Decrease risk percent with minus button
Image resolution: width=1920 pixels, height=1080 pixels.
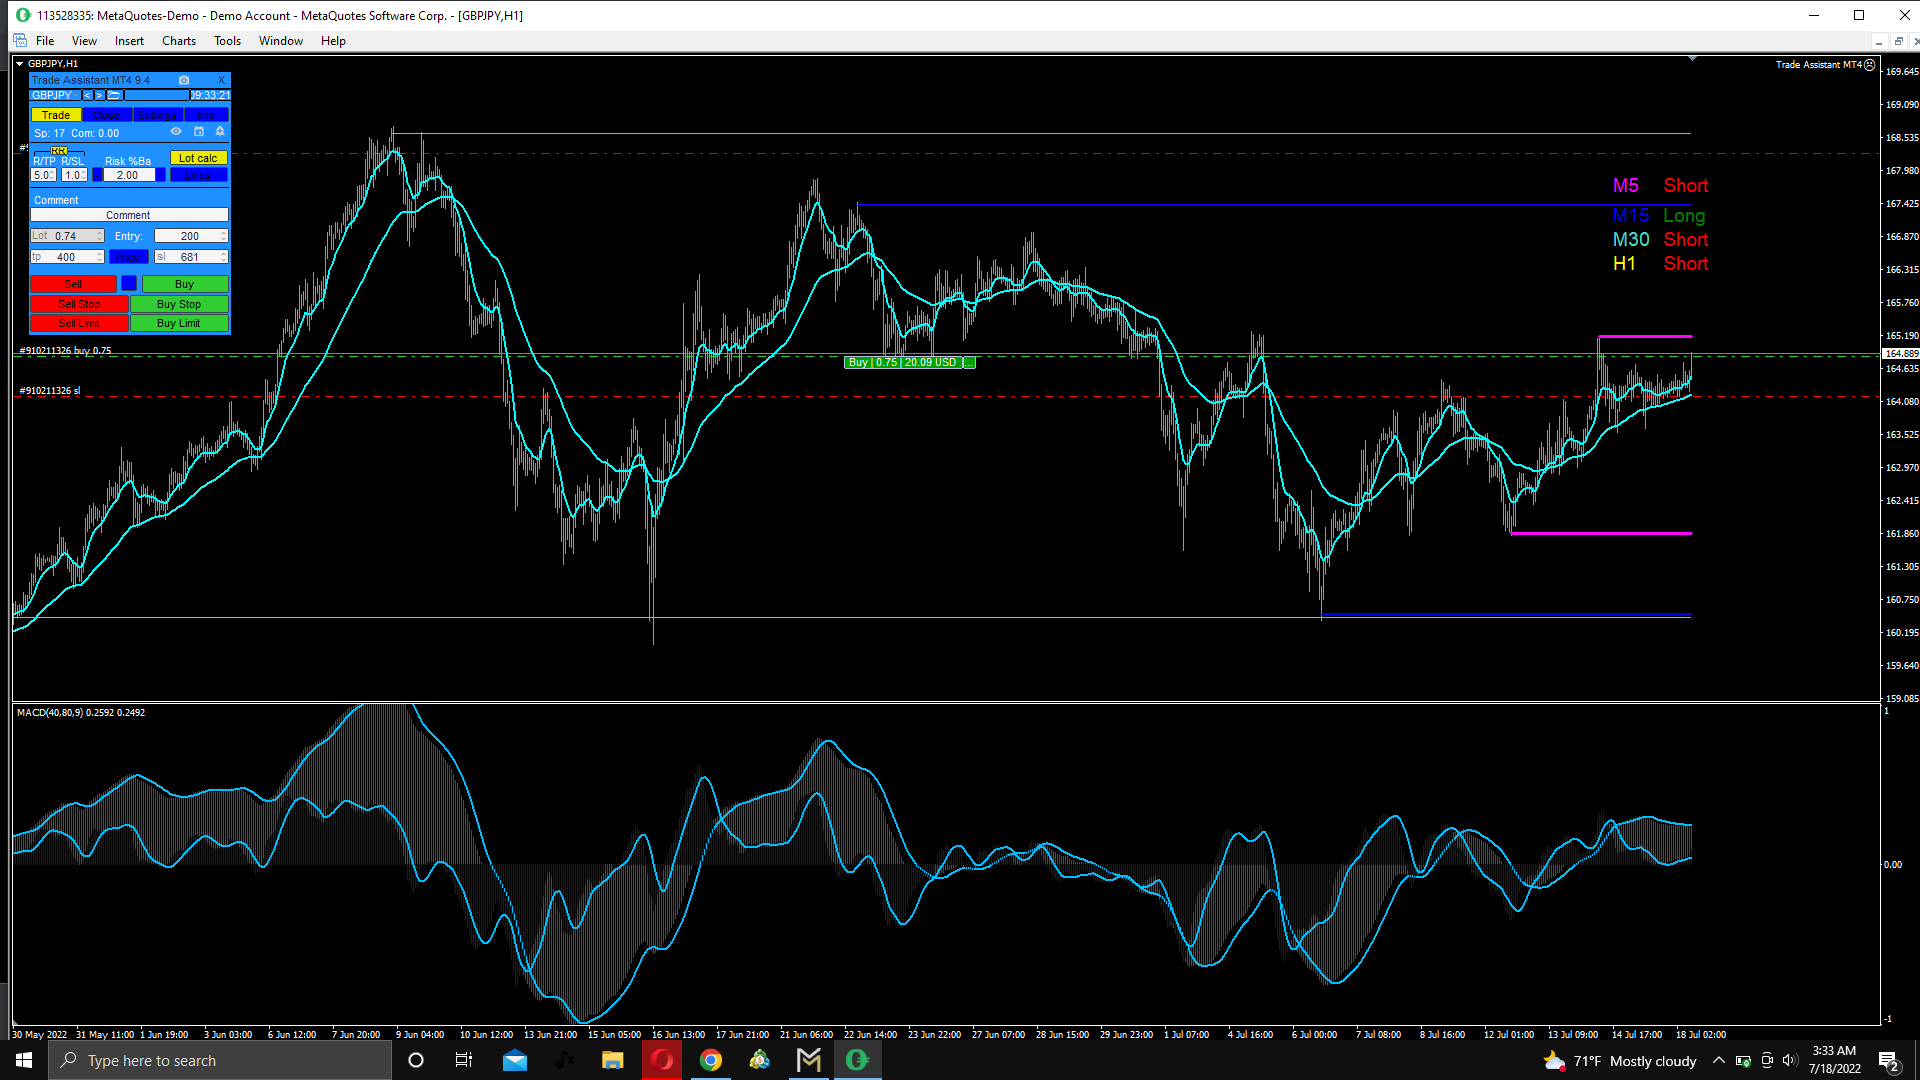point(97,175)
